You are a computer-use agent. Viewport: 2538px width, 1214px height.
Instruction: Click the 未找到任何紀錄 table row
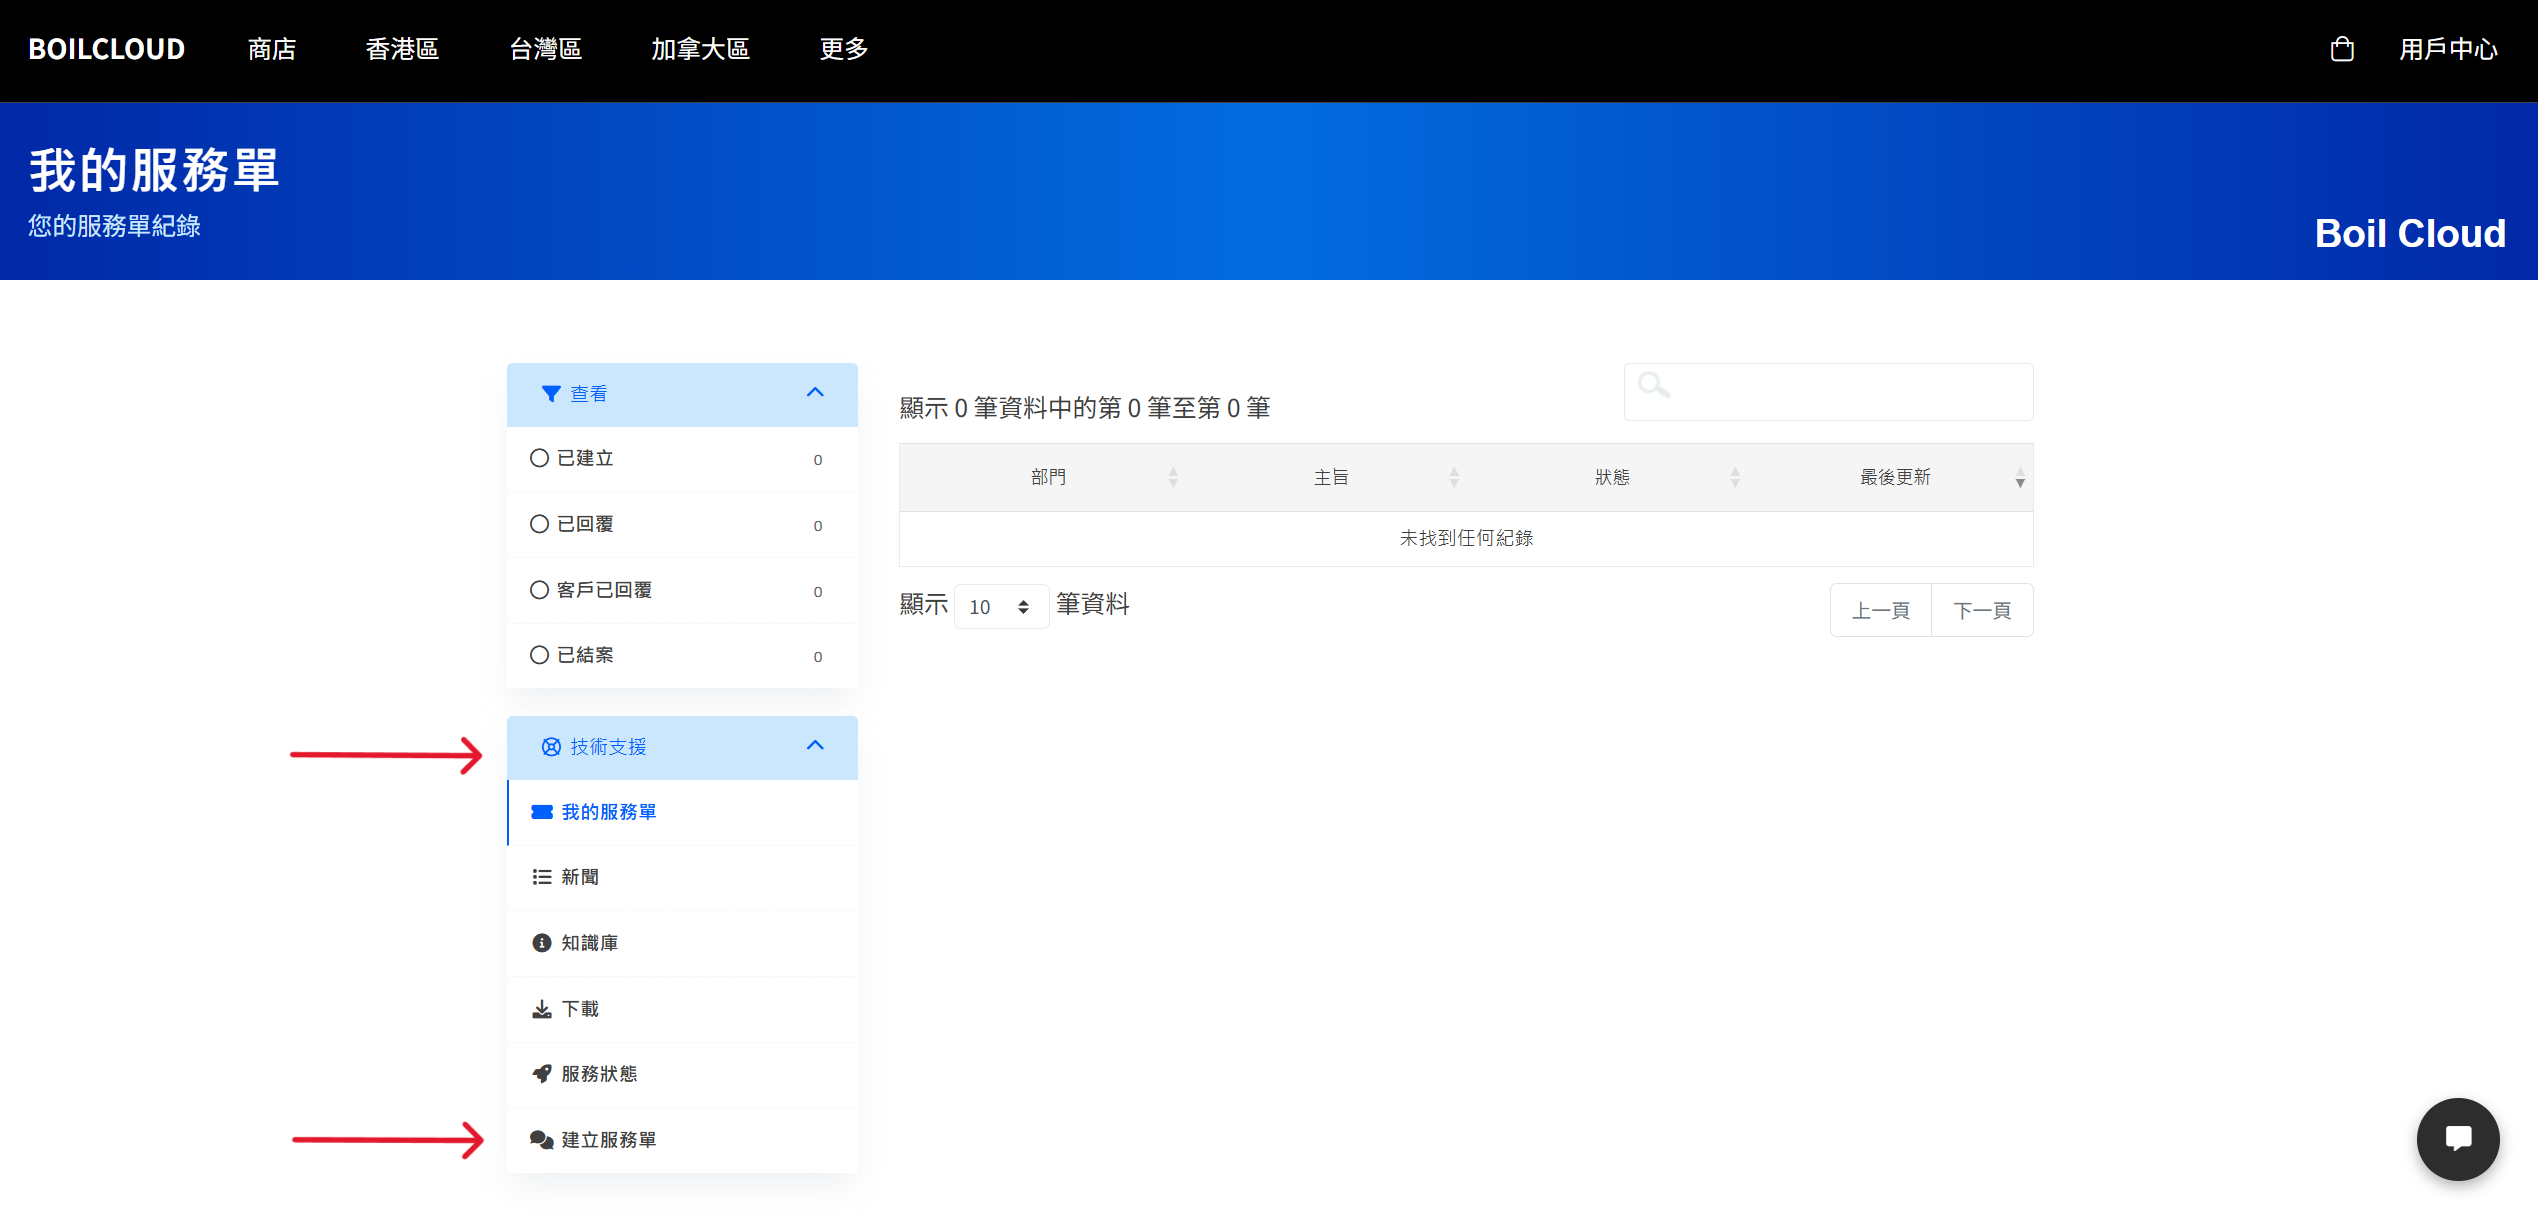point(1466,538)
